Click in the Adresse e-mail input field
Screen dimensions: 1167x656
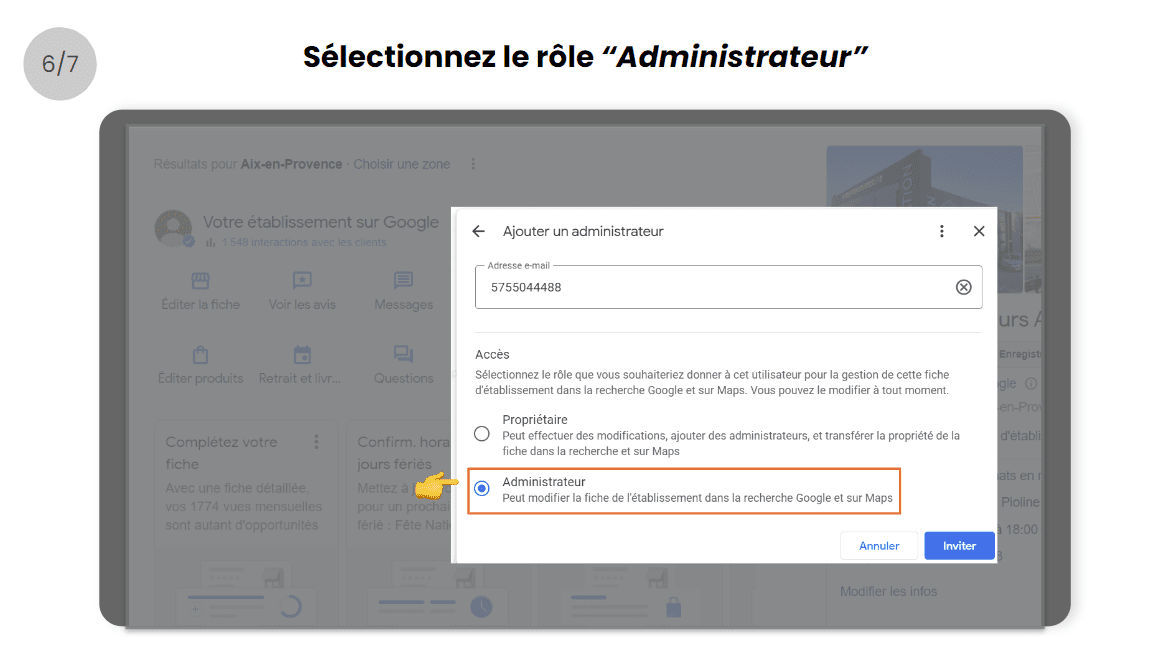[728, 287]
